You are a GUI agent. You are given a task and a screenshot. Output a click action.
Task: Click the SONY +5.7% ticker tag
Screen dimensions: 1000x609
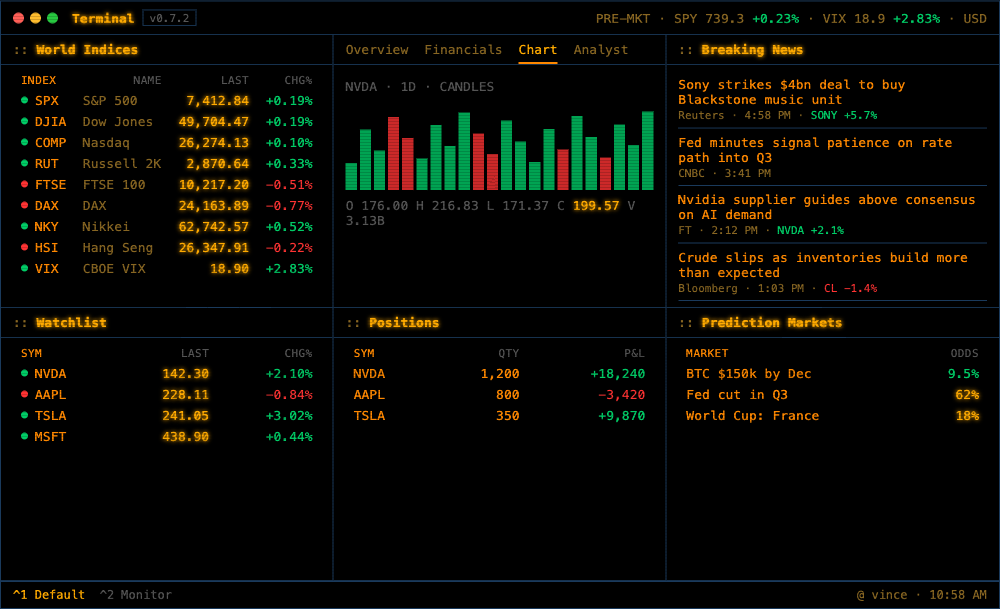pyautogui.click(x=844, y=115)
